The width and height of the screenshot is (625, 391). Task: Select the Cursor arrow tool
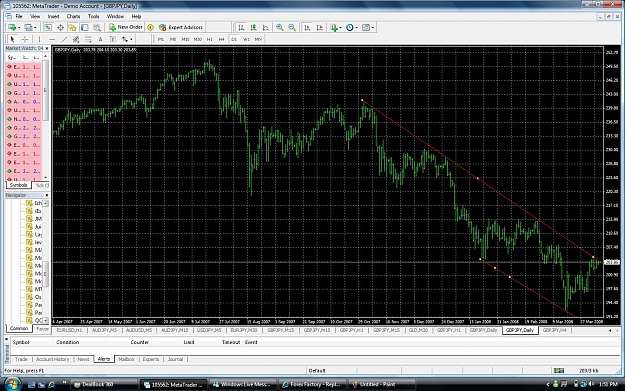[x=12, y=39]
